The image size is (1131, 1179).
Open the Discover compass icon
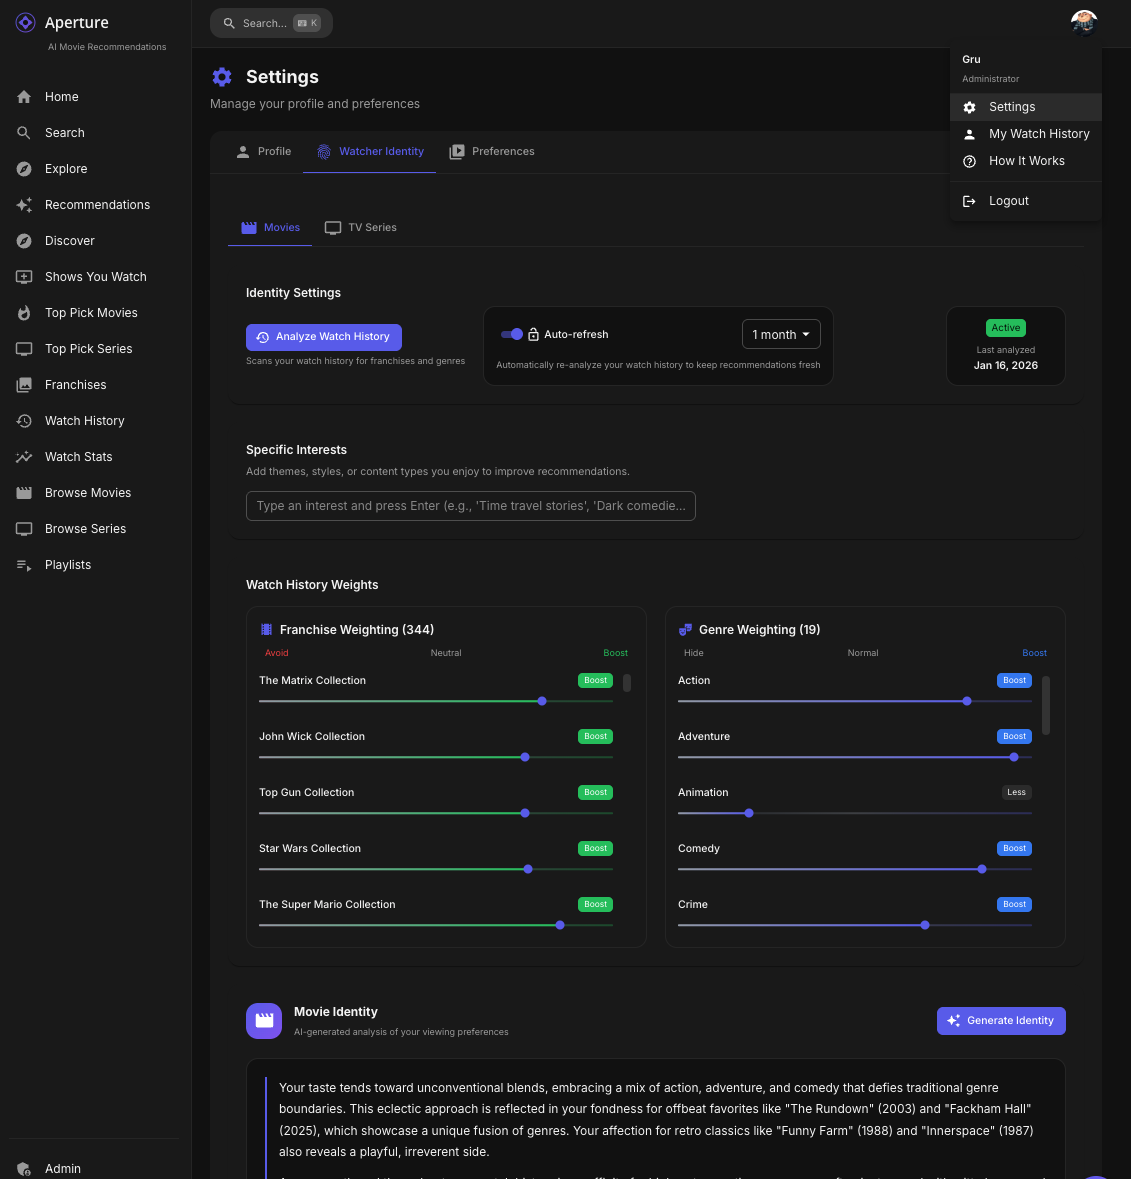pos(24,241)
